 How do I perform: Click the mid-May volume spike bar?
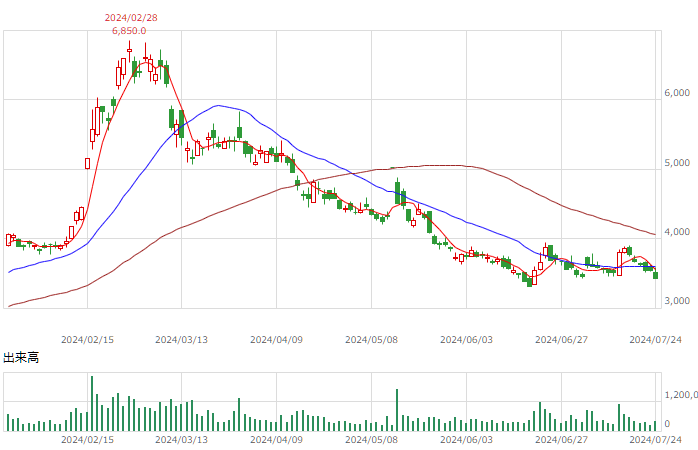click(x=397, y=410)
